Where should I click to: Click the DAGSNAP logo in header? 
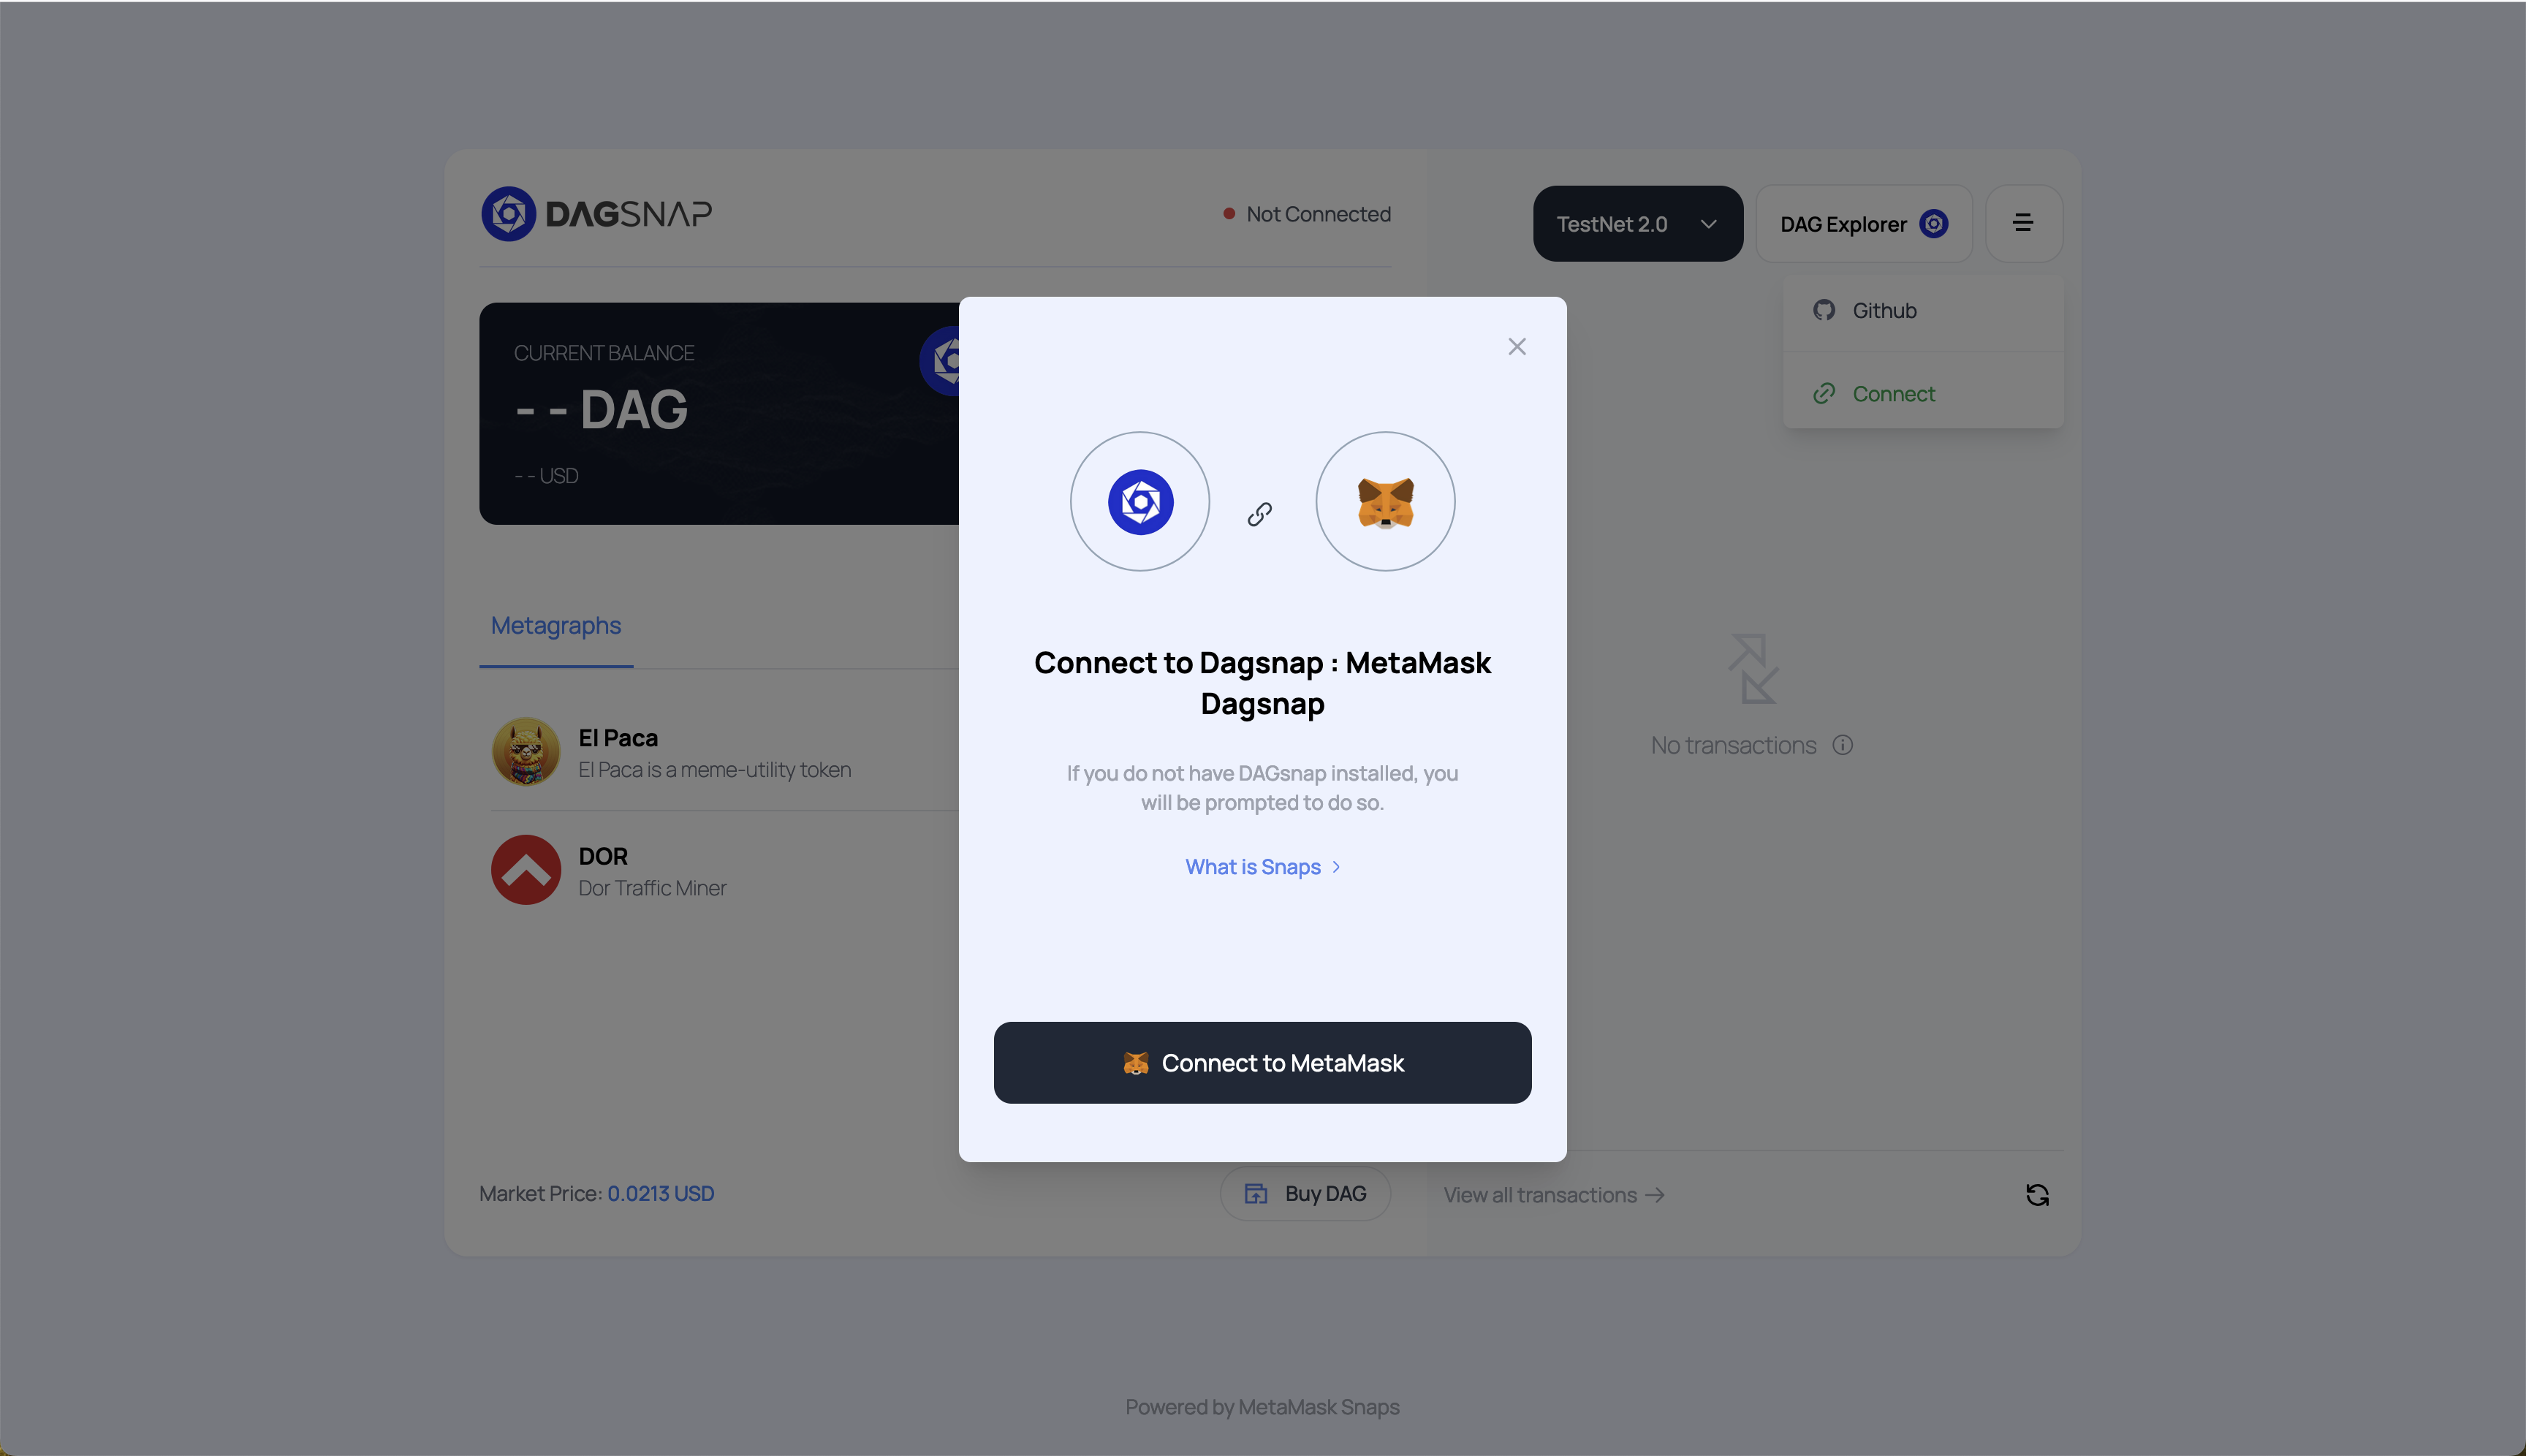point(596,214)
